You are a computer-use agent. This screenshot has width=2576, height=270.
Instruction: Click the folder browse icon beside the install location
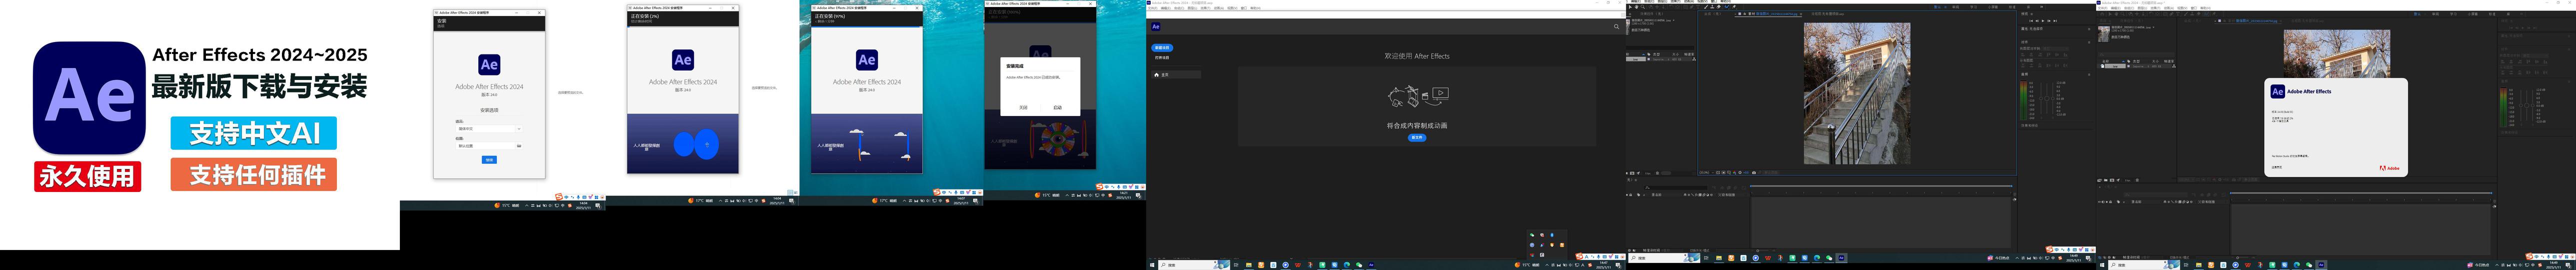tap(519, 146)
